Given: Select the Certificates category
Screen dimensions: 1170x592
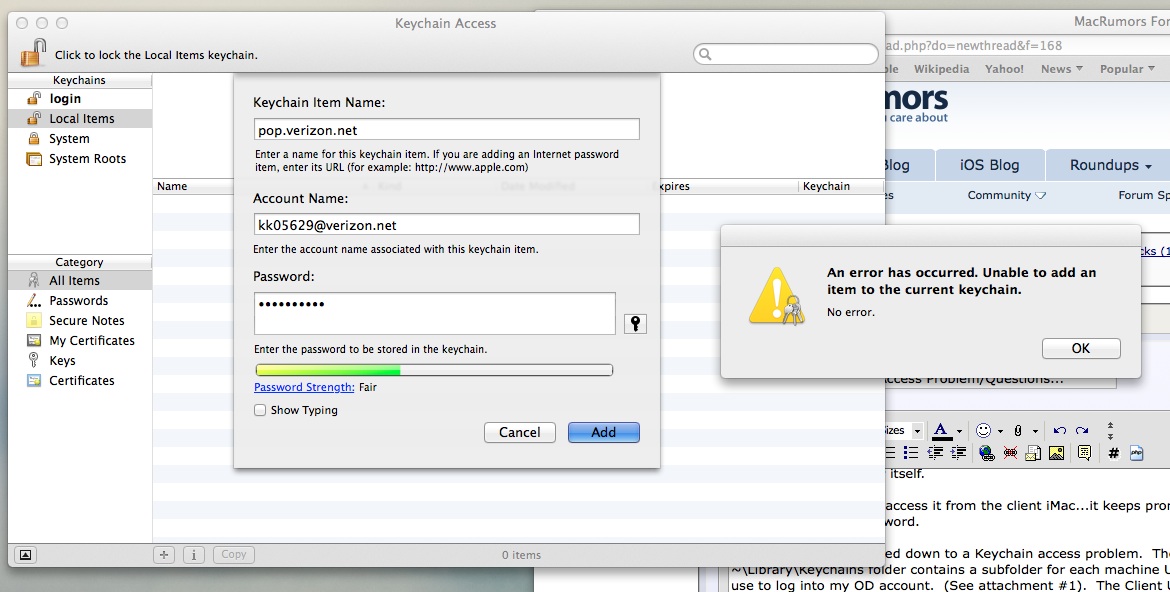Looking at the screenshot, I should click(80, 381).
